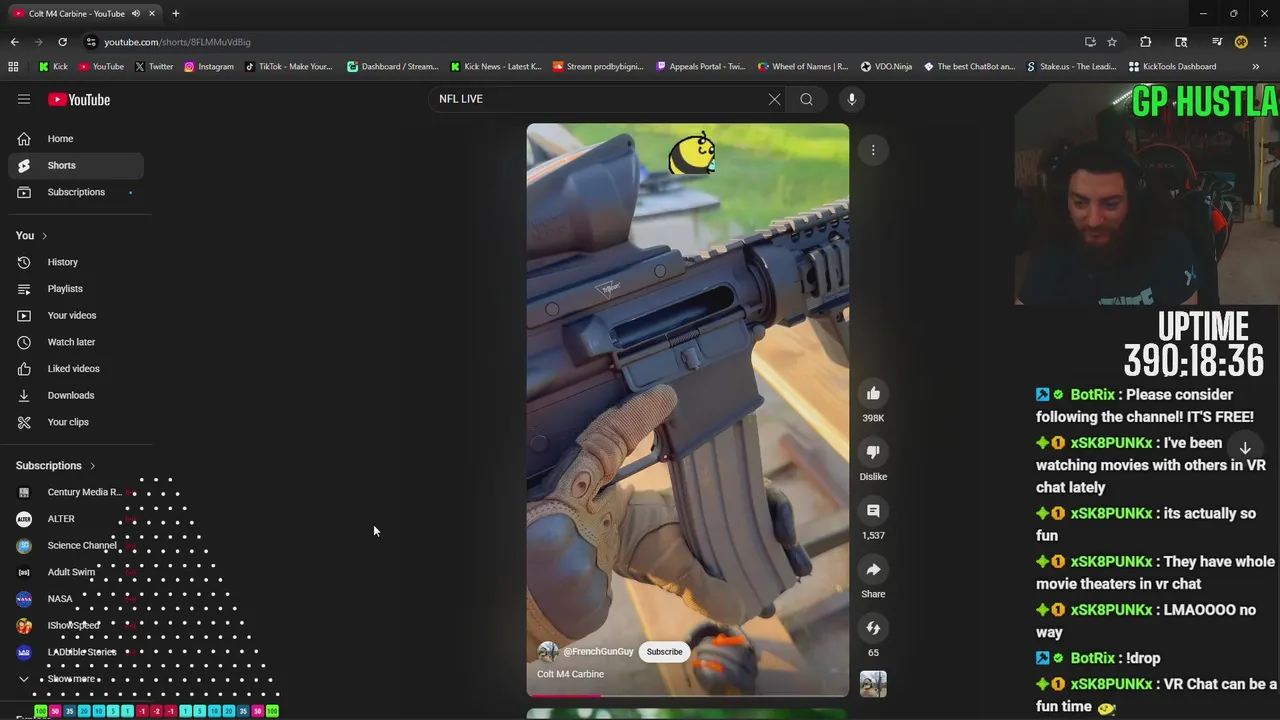Dislike the Colt M4 Carbine short
Image resolution: width=1280 pixels, height=720 pixels.
(873, 453)
